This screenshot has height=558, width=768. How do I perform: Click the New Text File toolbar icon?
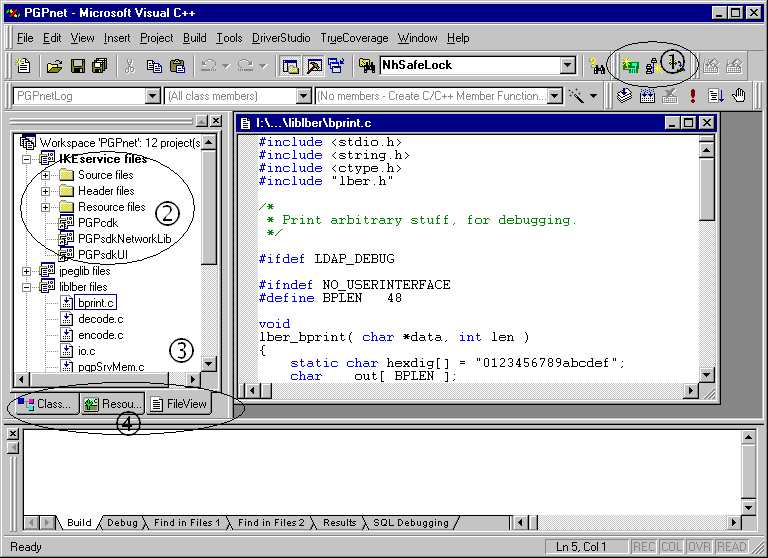coord(23,66)
